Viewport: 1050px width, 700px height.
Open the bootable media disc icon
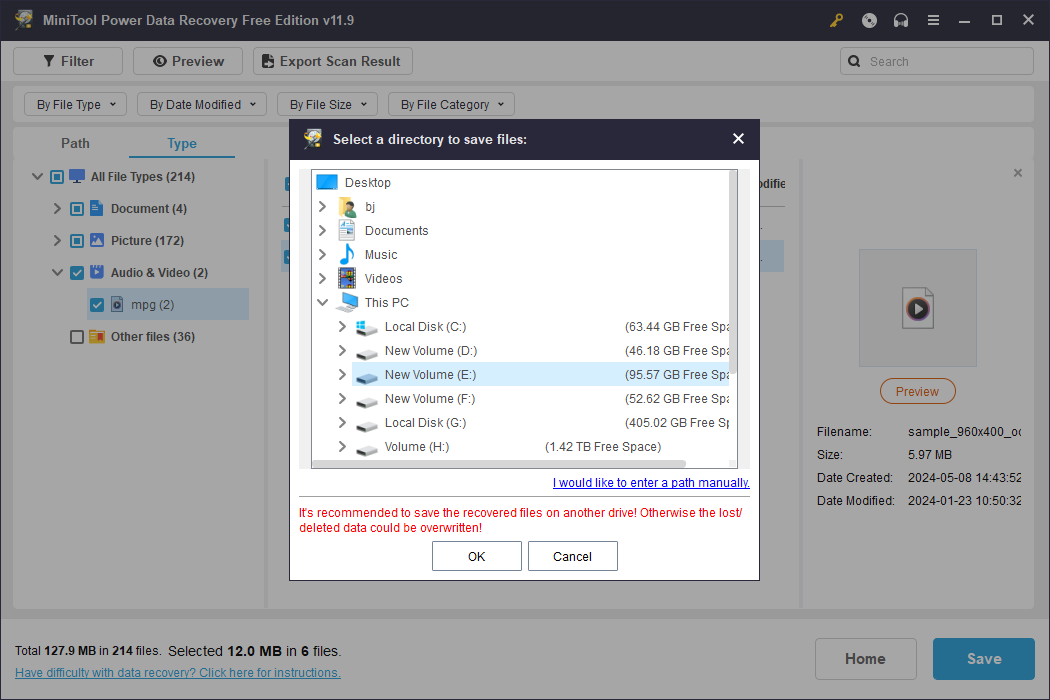[x=869, y=20]
